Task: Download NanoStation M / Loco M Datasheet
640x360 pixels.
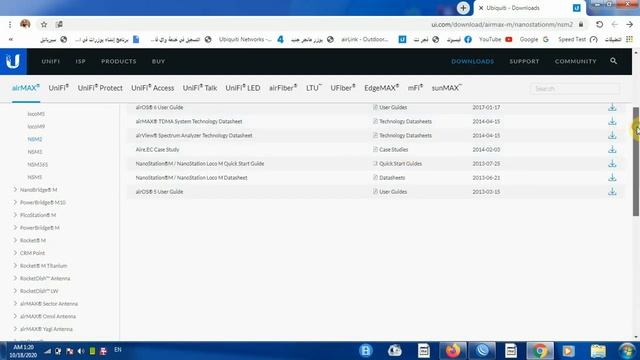Action: (612, 178)
